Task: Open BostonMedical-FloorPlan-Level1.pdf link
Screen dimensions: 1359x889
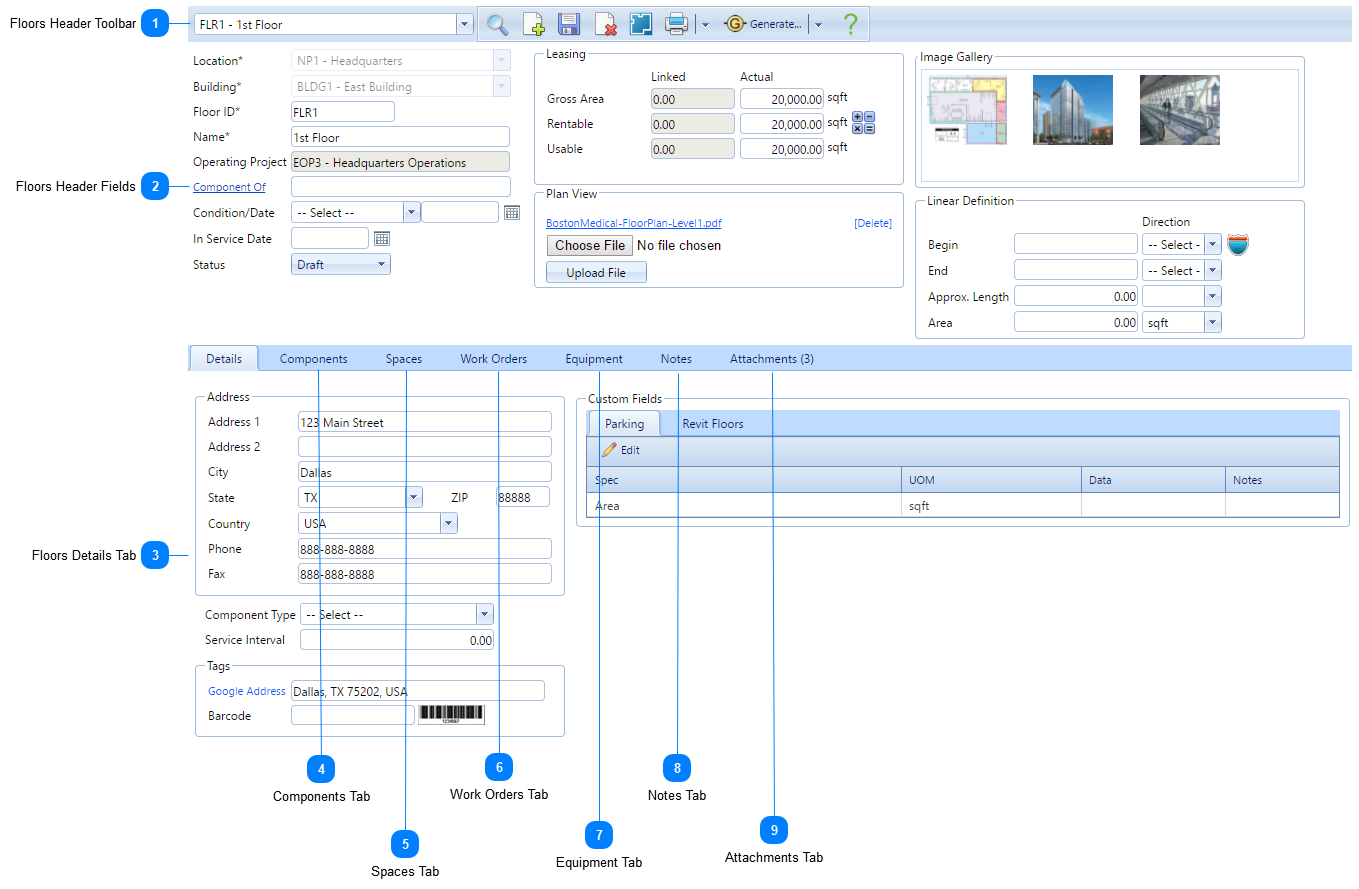Action: click(x=634, y=223)
